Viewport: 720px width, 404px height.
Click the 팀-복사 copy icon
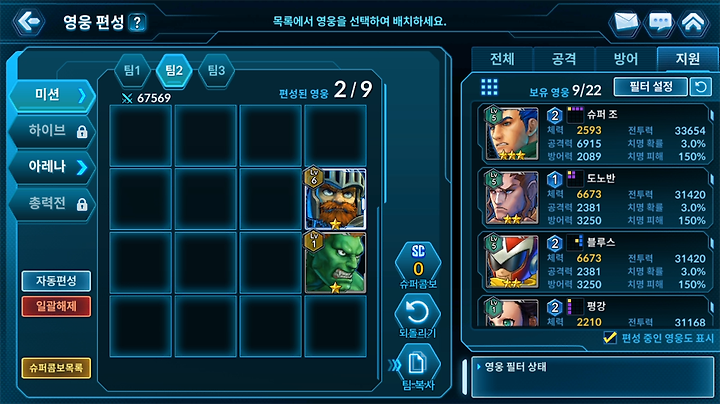click(417, 364)
